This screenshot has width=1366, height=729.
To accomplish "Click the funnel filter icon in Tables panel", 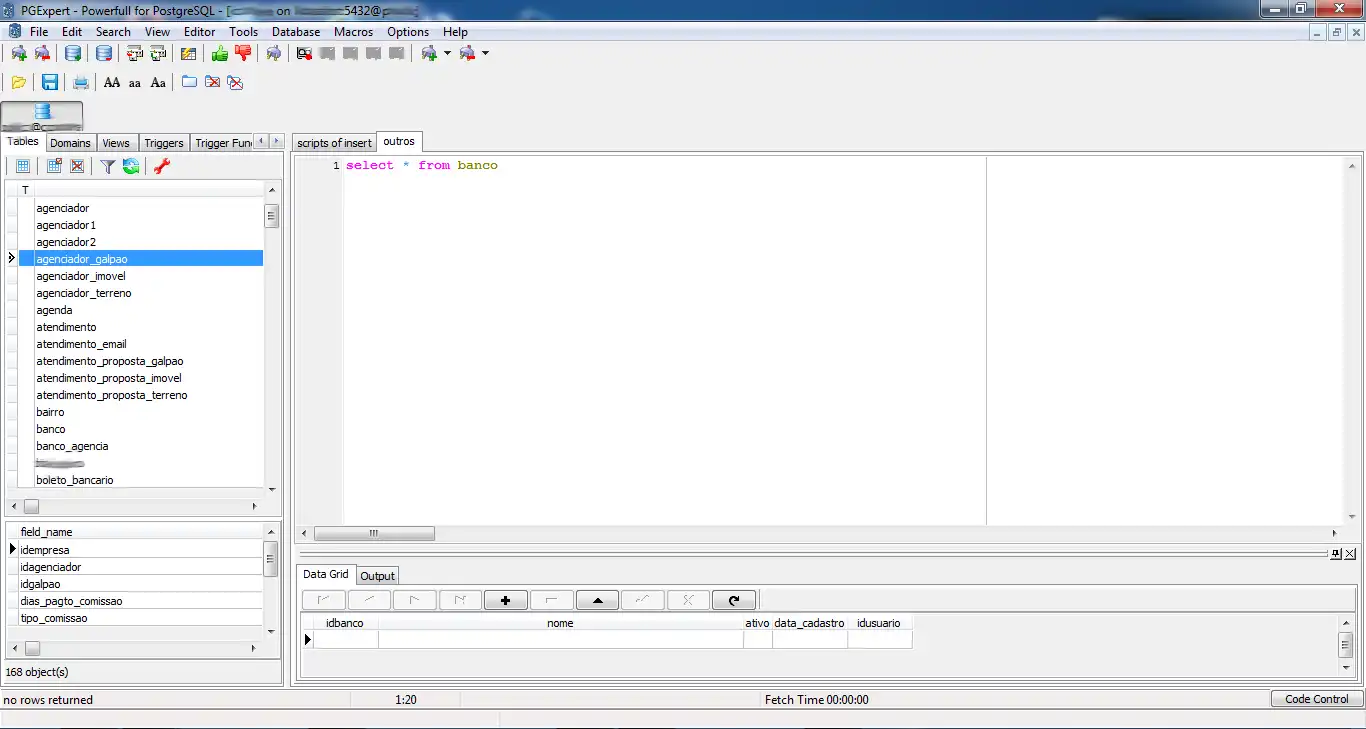I will 107,166.
